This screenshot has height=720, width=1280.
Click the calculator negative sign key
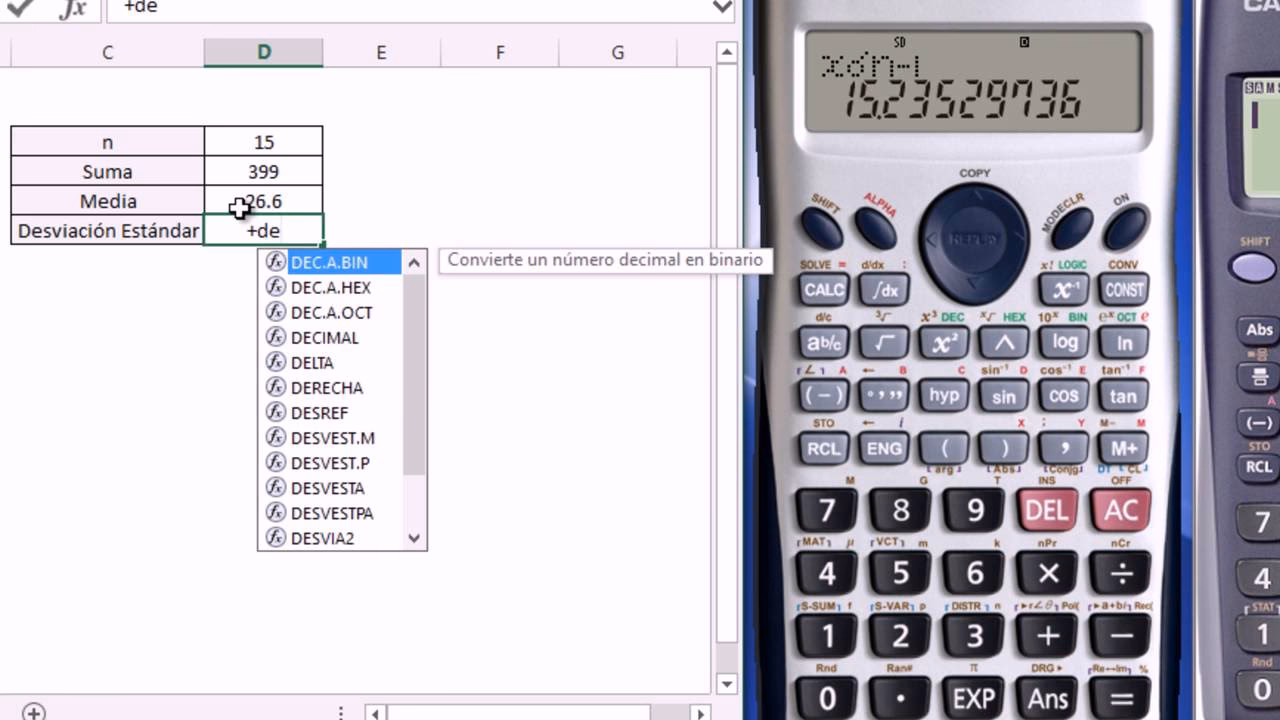[824, 396]
